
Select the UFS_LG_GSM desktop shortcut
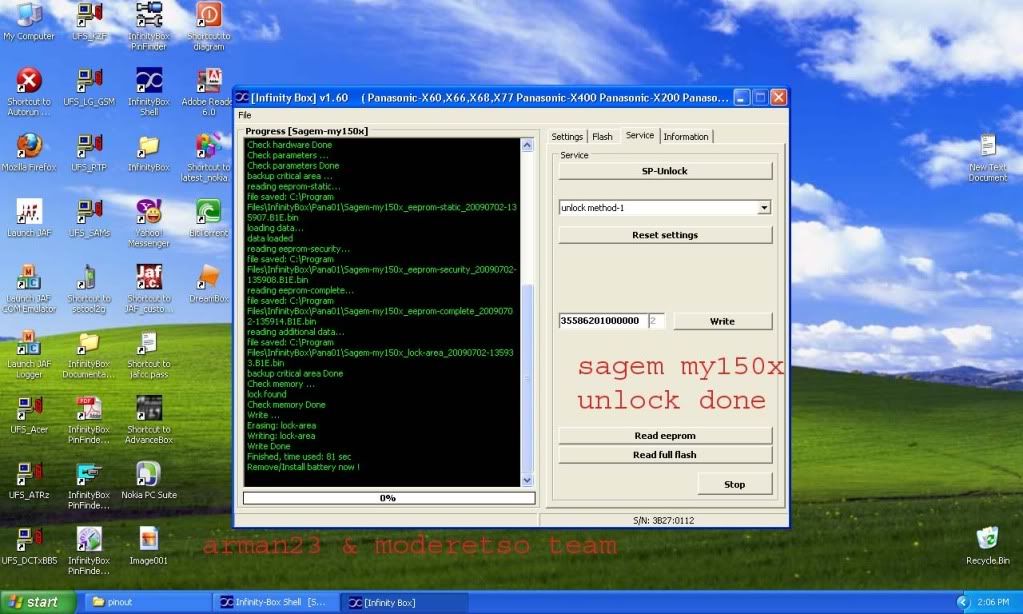(x=89, y=87)
